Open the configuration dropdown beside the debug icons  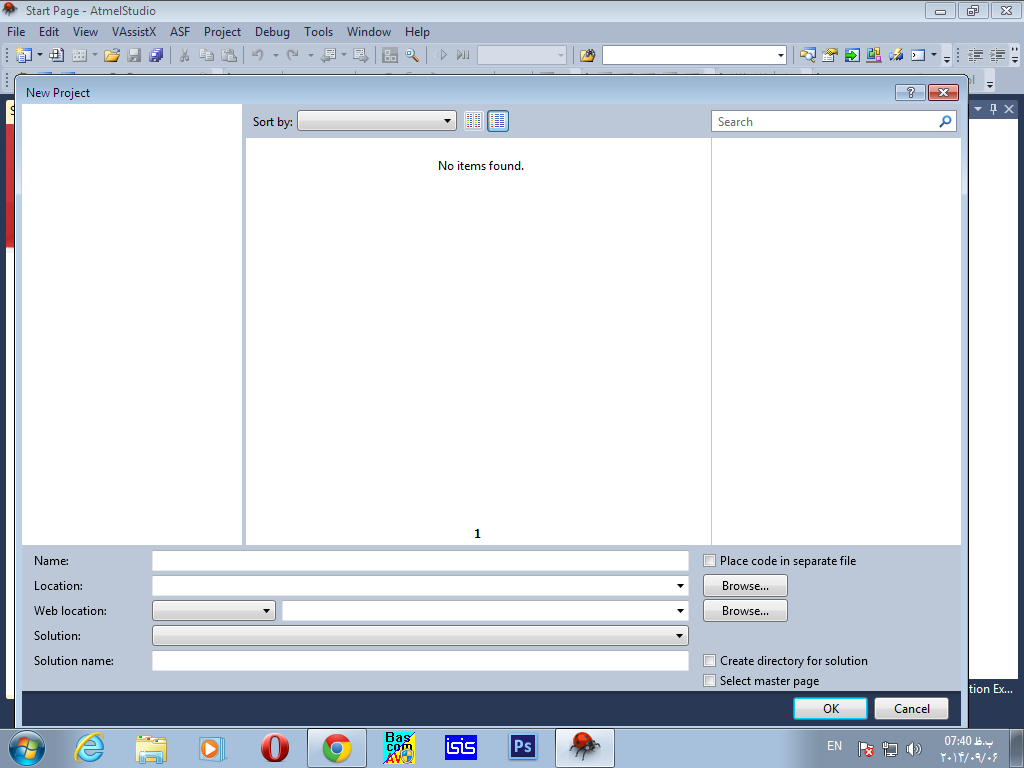click(x=522, y=56)
